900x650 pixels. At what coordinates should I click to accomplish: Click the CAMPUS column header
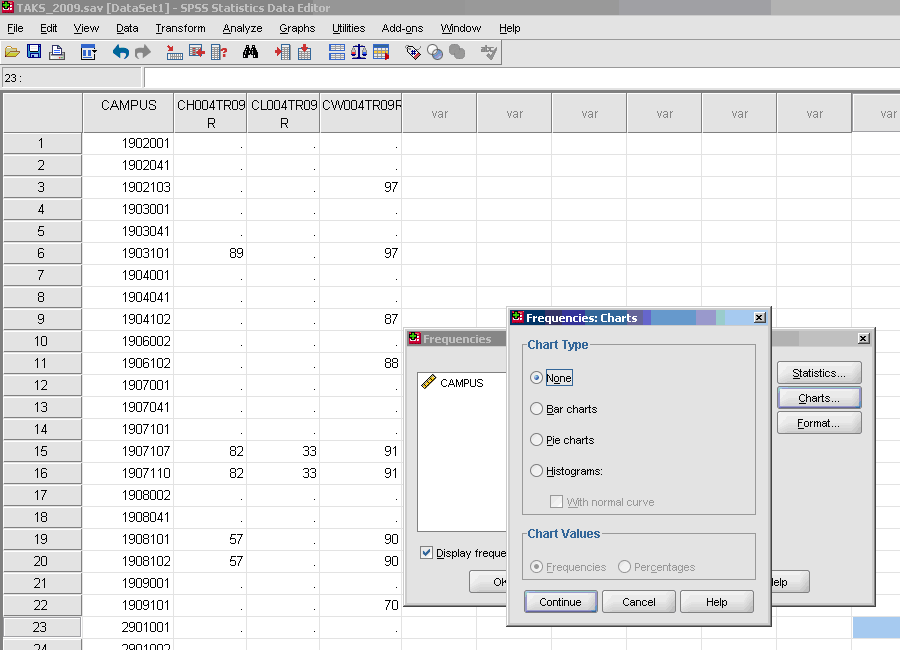click(x=129, y=113)
